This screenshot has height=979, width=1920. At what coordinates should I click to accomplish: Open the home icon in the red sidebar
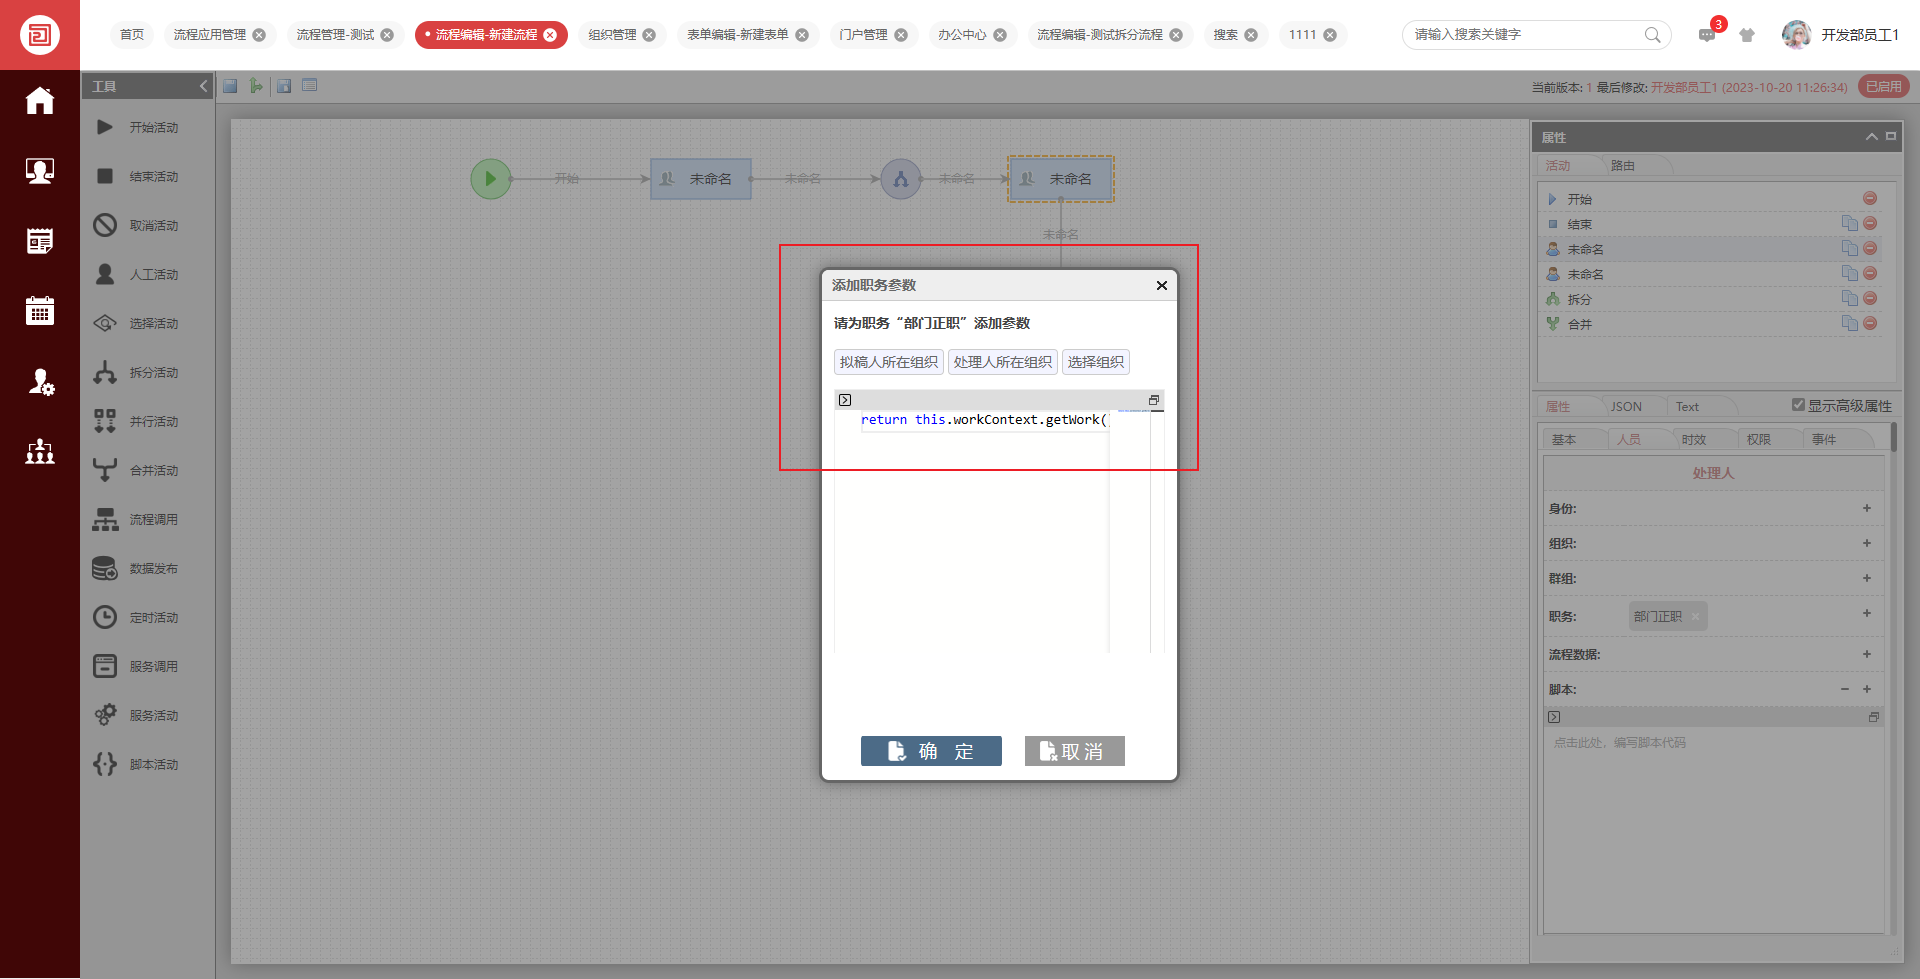click(40, 101)
